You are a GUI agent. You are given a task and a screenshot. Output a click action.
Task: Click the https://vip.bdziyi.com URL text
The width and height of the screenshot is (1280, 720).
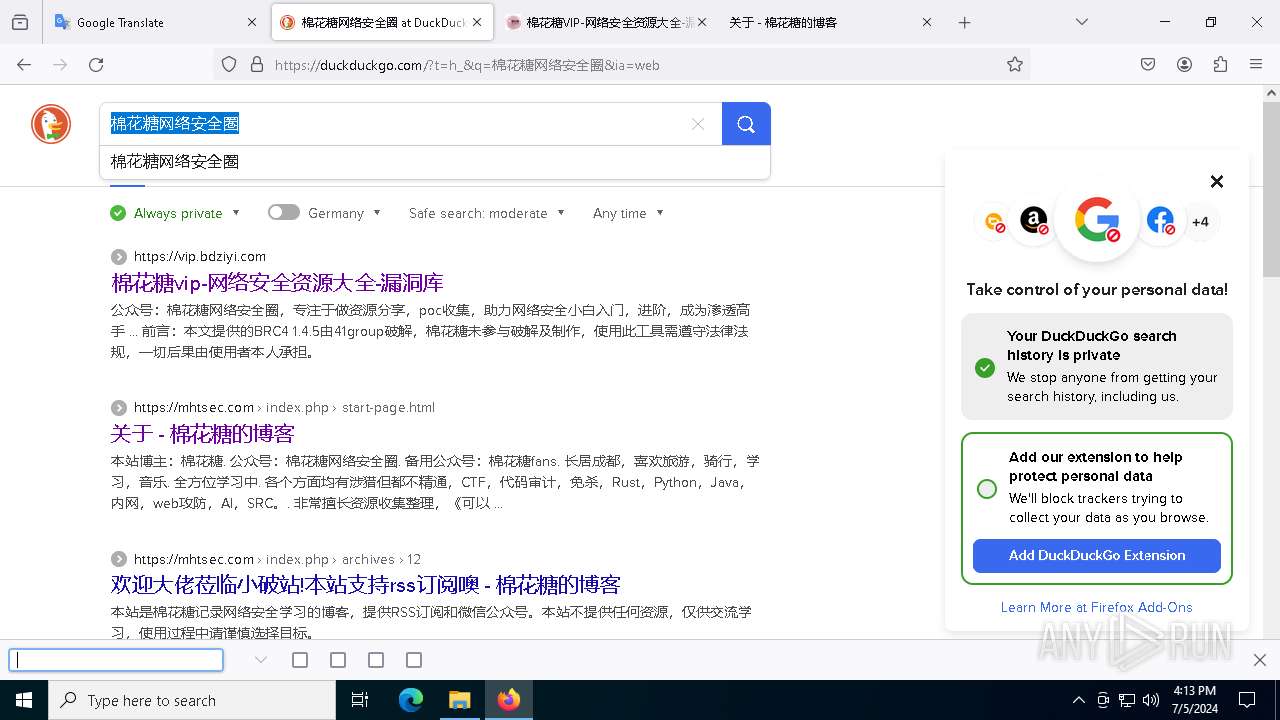200,256
